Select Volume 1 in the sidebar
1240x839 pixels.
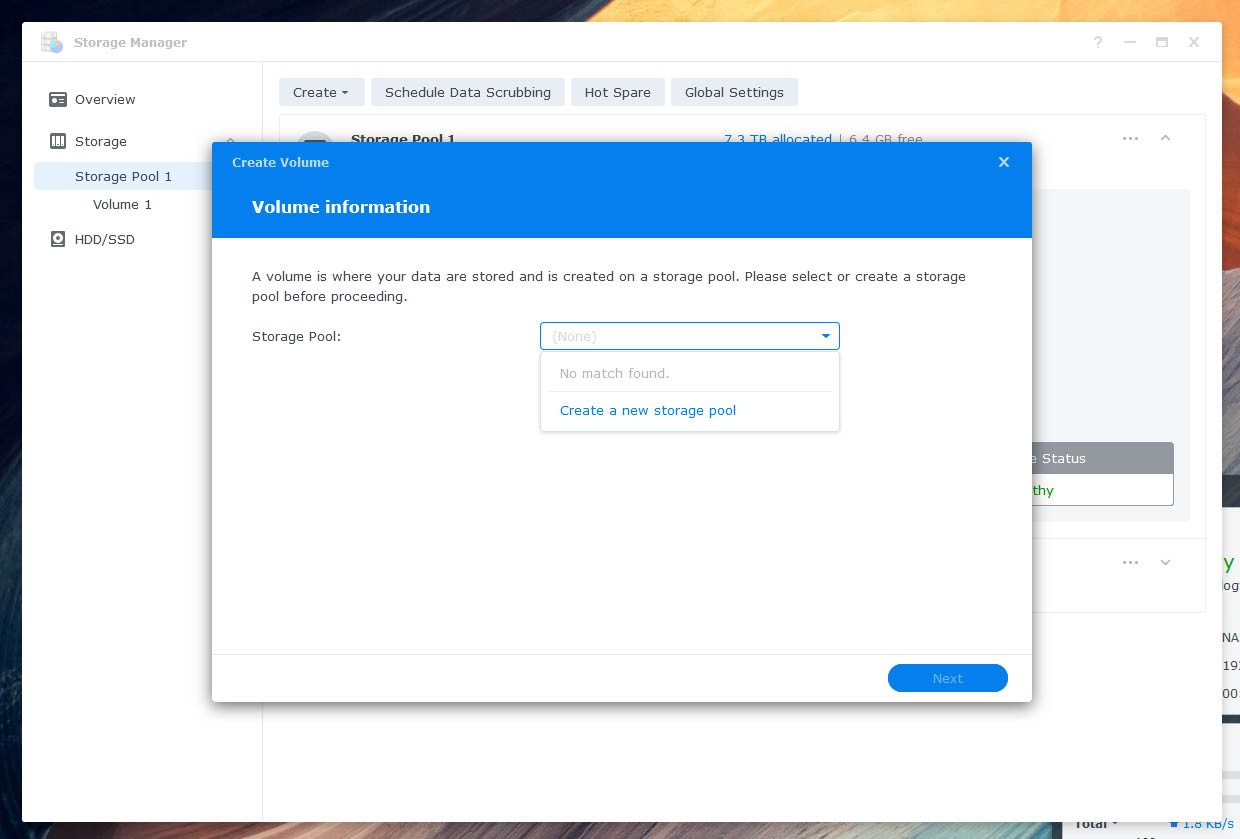coord(122,204)
